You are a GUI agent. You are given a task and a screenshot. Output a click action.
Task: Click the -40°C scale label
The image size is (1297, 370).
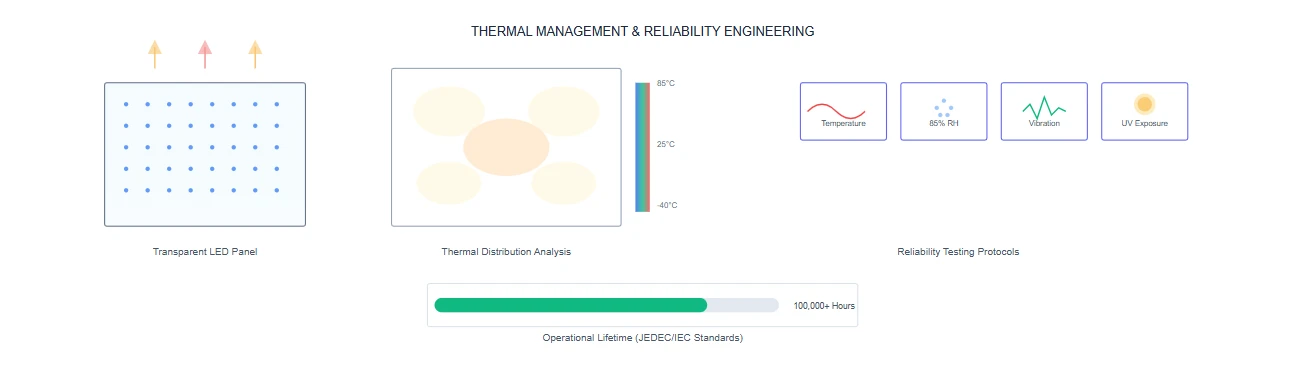tap(667, 205)
